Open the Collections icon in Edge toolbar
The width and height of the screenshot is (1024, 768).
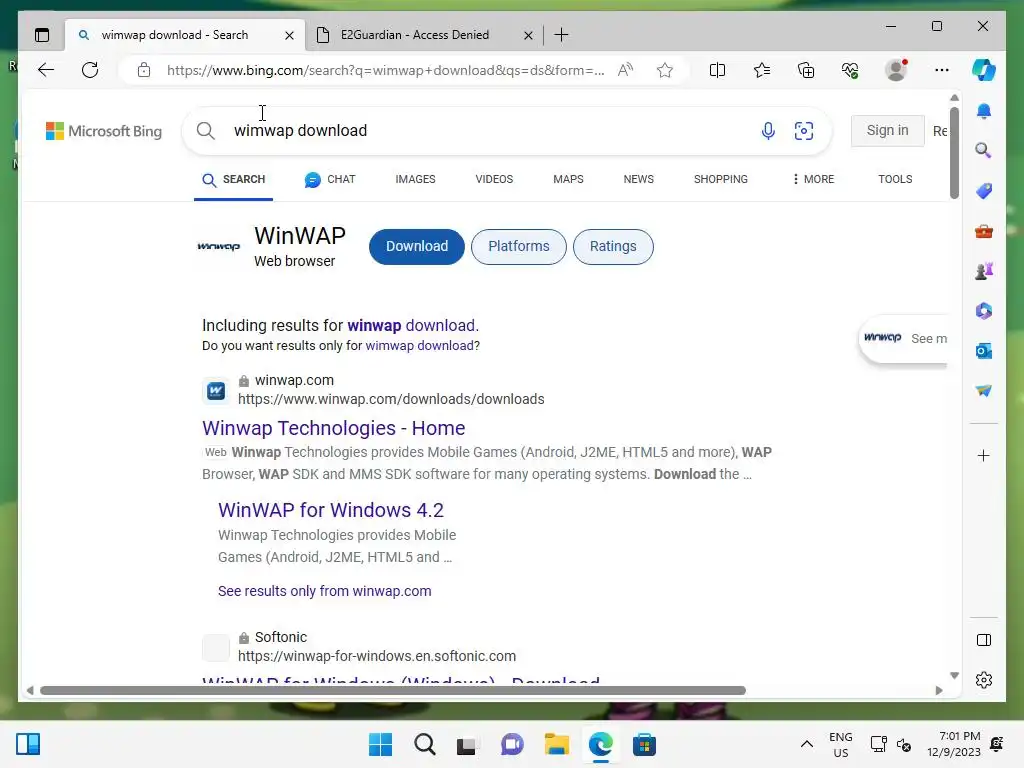(806, 70)
